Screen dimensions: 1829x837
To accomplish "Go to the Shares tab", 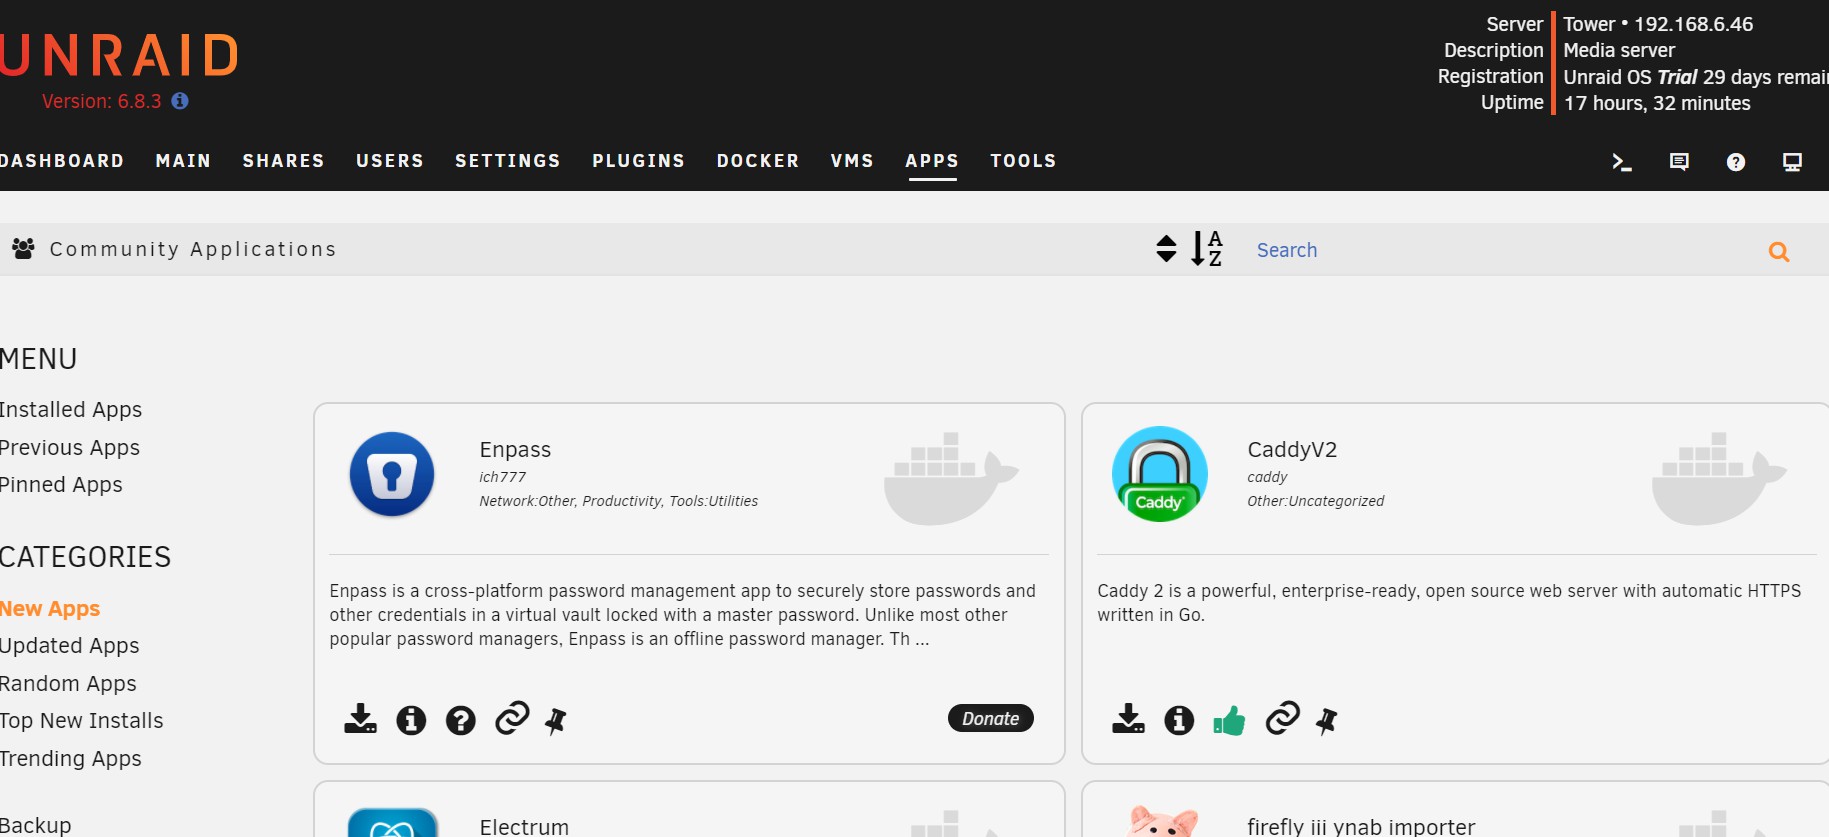I will 283,161.
